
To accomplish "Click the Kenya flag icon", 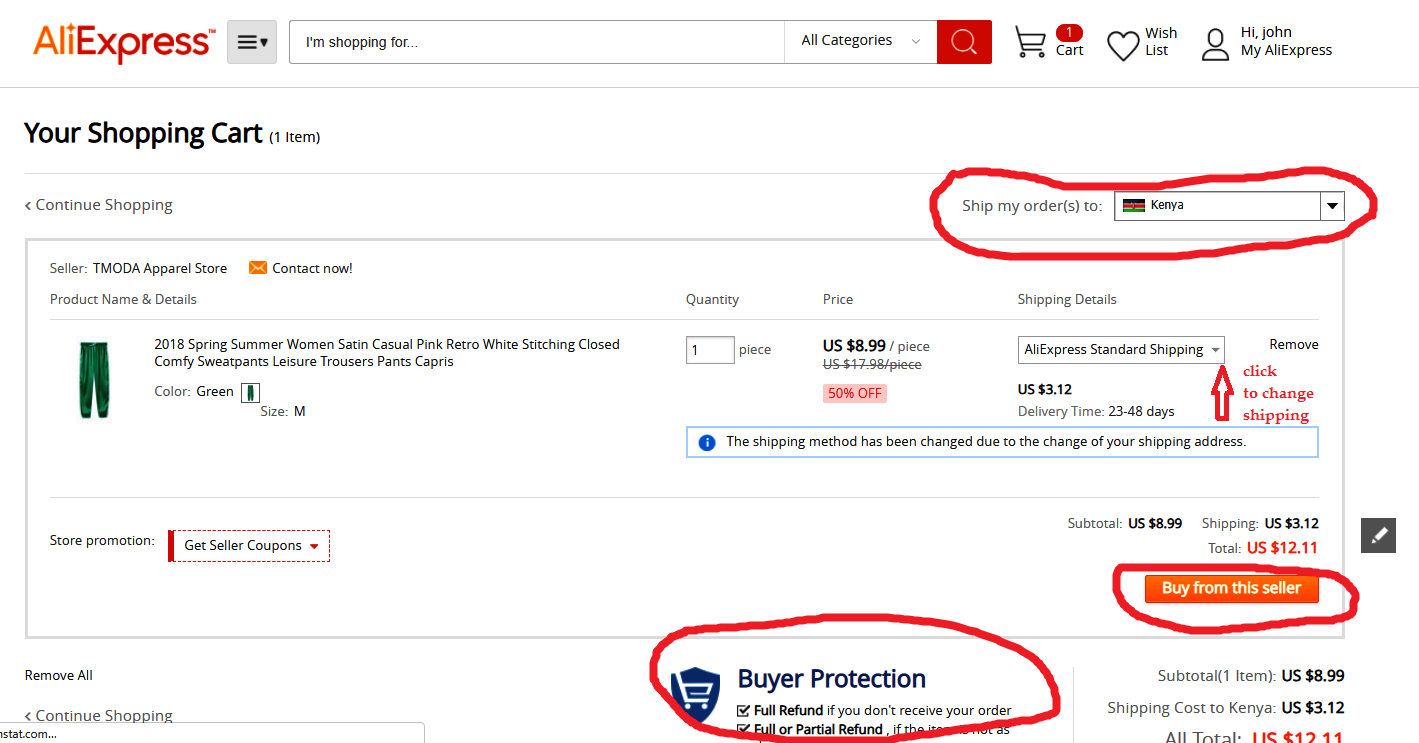I will (1134, 205).
